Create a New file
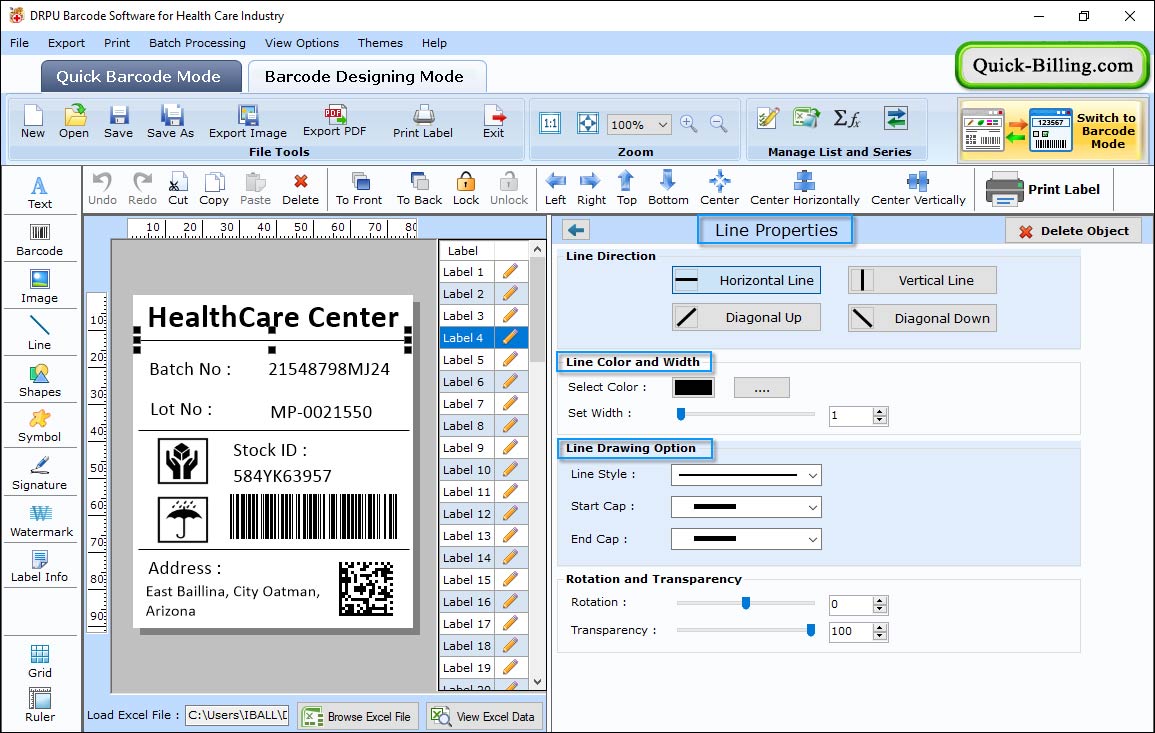This screenshot has height=733, width=1155. click(x=32, y=122)
